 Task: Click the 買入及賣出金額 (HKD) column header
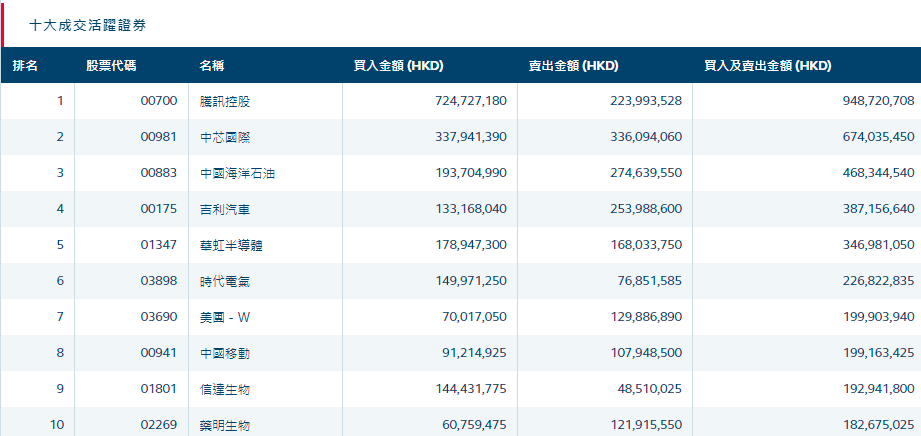coord(768,66)
